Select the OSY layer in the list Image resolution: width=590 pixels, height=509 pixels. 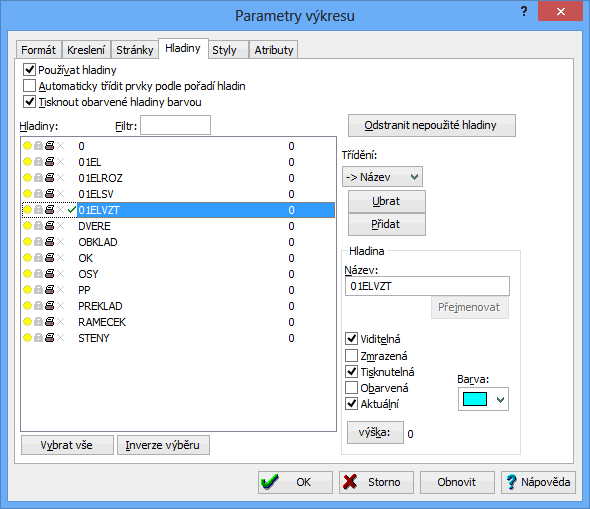pos(178,274)
